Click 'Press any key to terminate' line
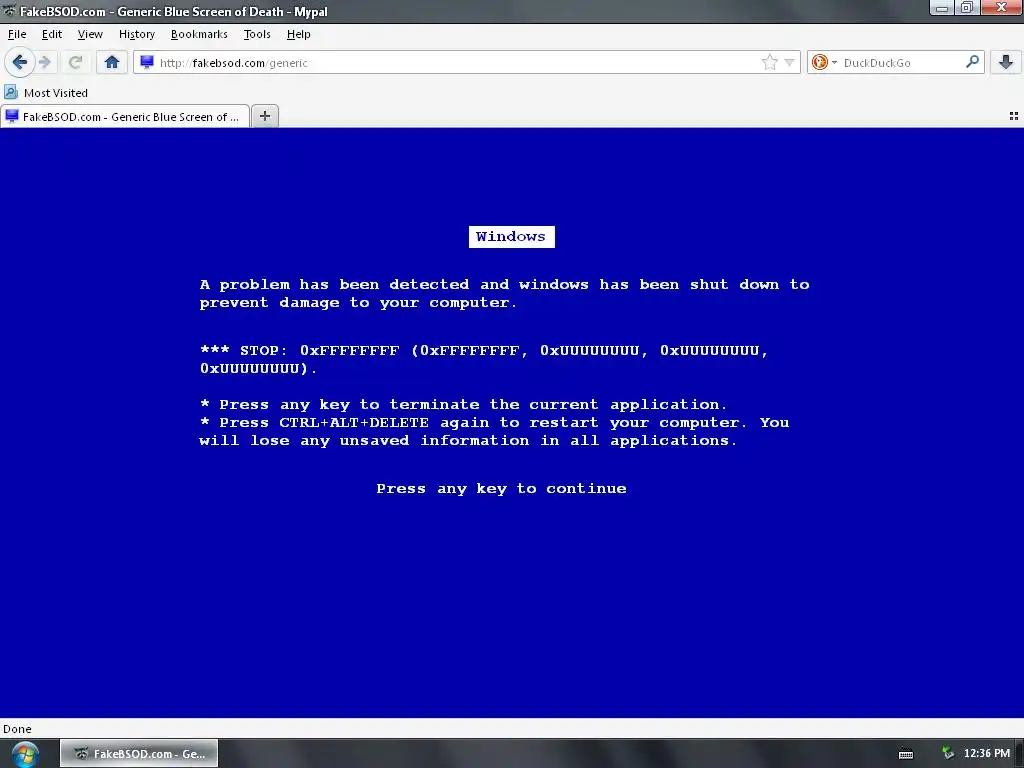Image resolution: width=1024 pixels, height=768 pixels. coord(463,404)
